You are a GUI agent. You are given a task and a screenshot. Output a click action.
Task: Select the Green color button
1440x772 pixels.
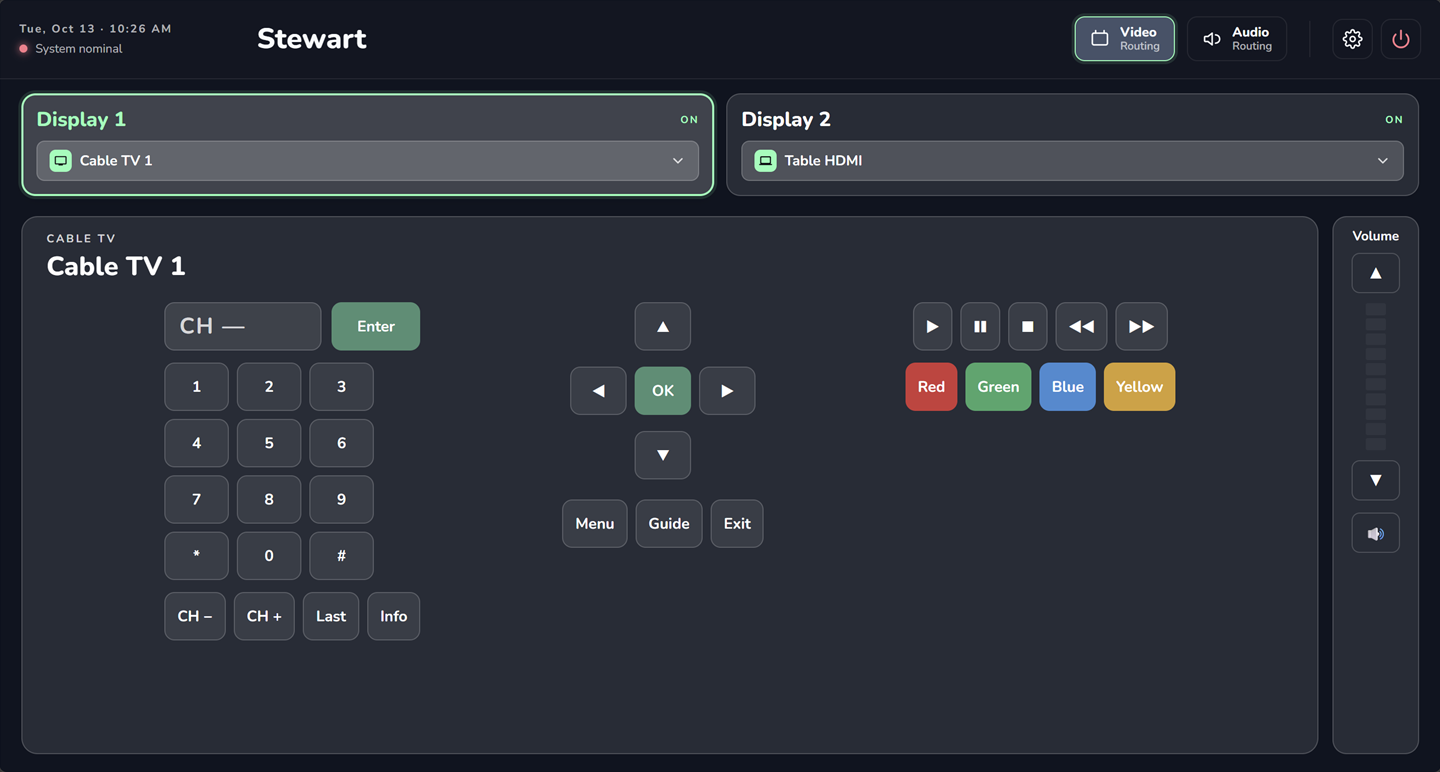click(998, 387)
